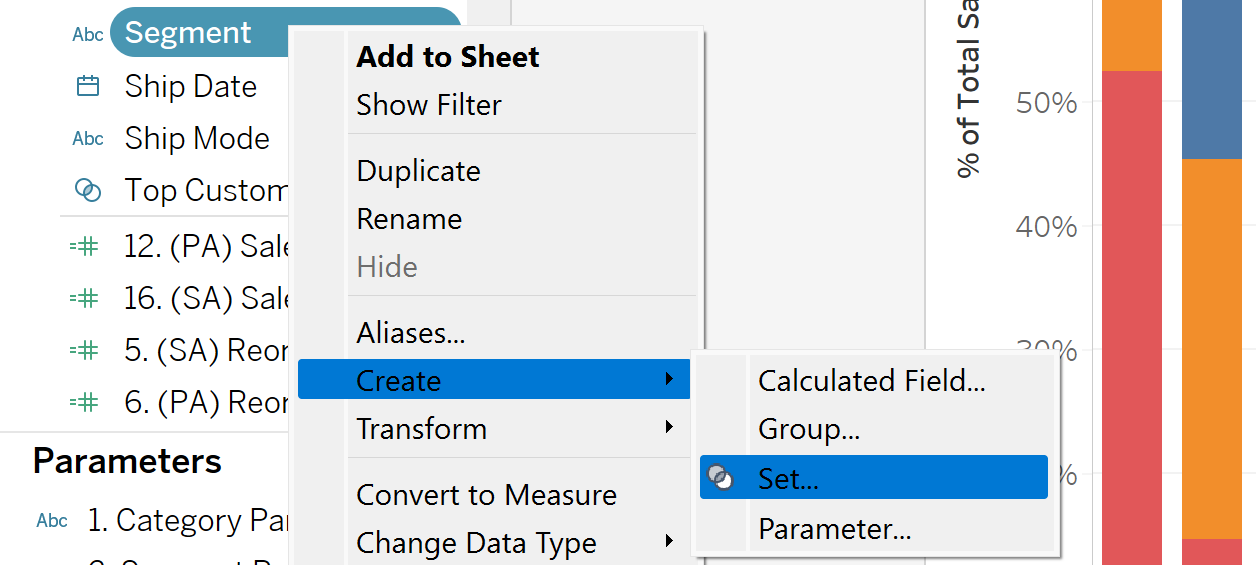Click the Abc icon beside Segment
The image size is (1256, 565).
tap(88, 34)
